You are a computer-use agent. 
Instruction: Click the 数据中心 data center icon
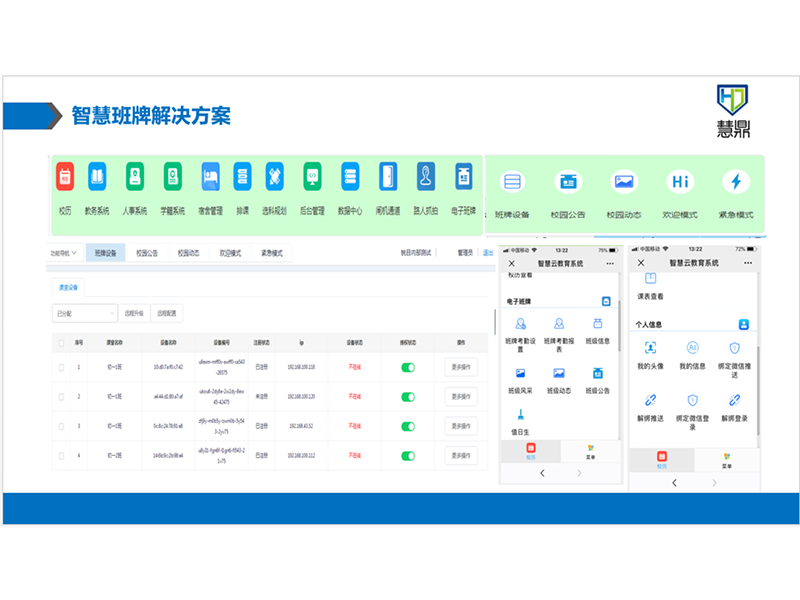pyautogui.click(x=349, y=178)
